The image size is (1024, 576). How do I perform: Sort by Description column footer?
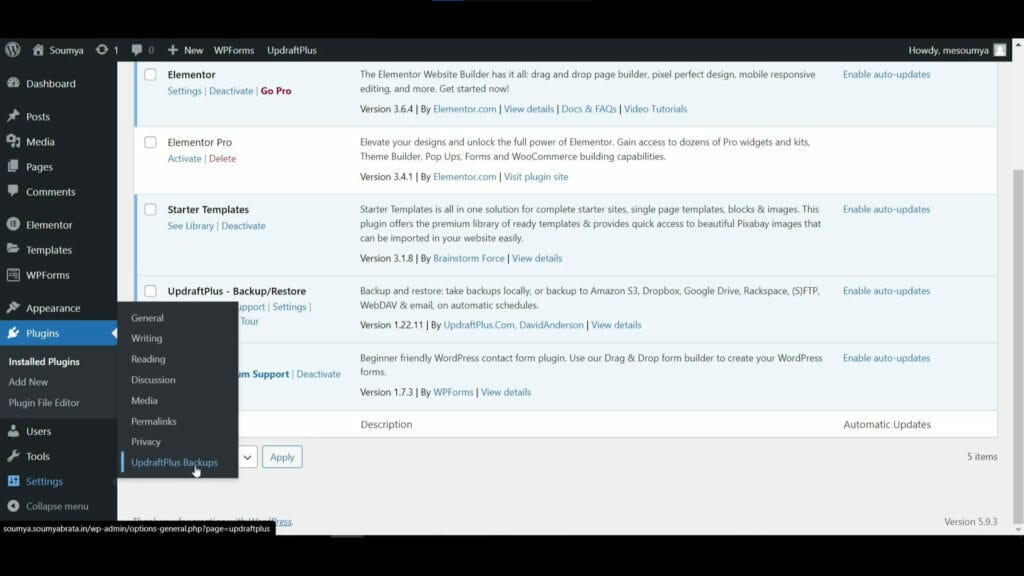pos(386,424)
